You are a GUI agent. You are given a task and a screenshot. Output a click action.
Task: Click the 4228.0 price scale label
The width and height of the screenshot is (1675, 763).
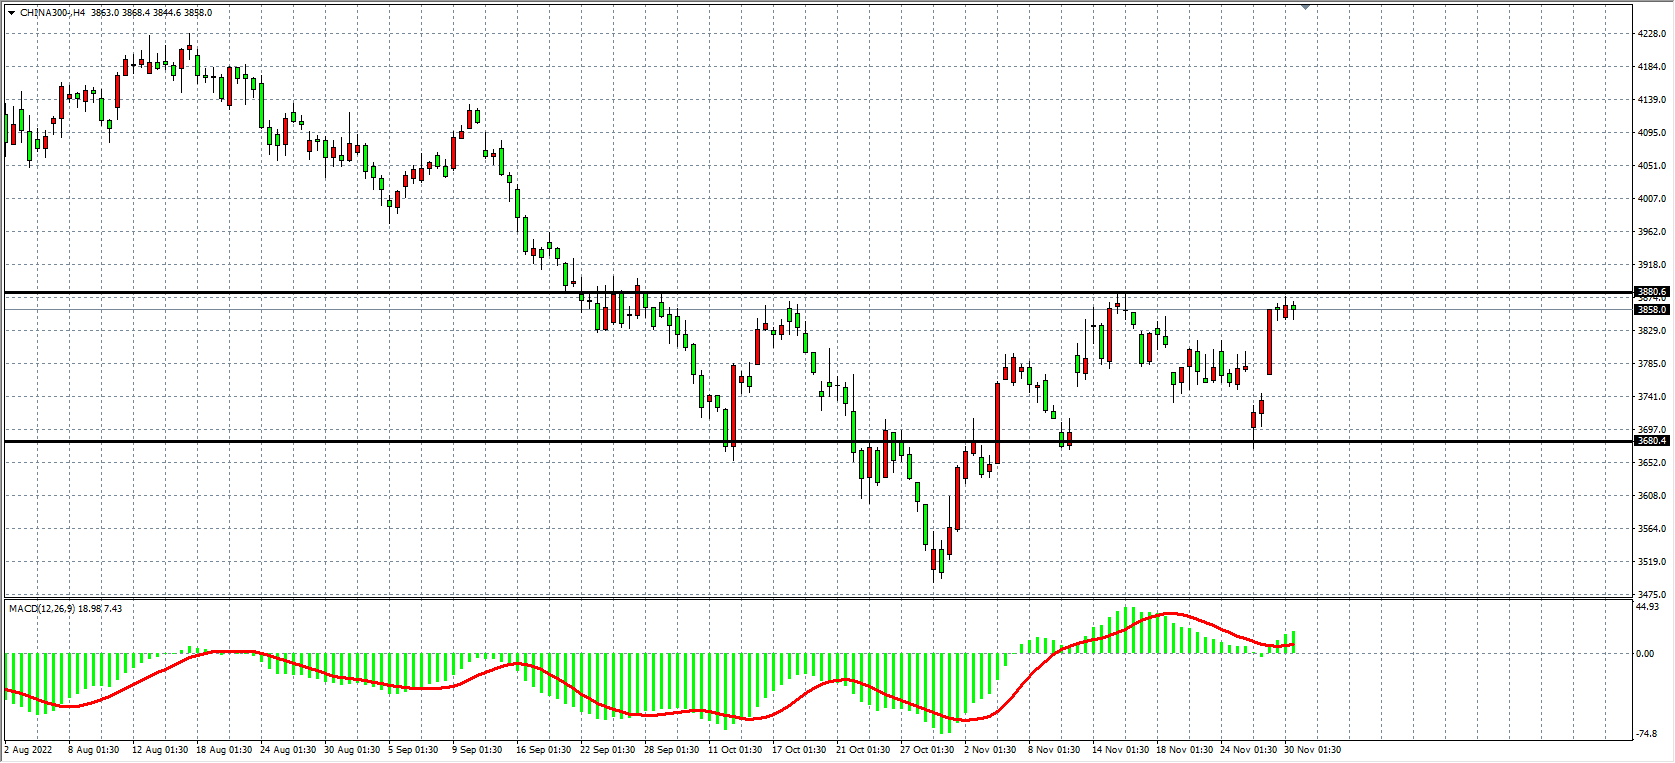[1651, 34]
